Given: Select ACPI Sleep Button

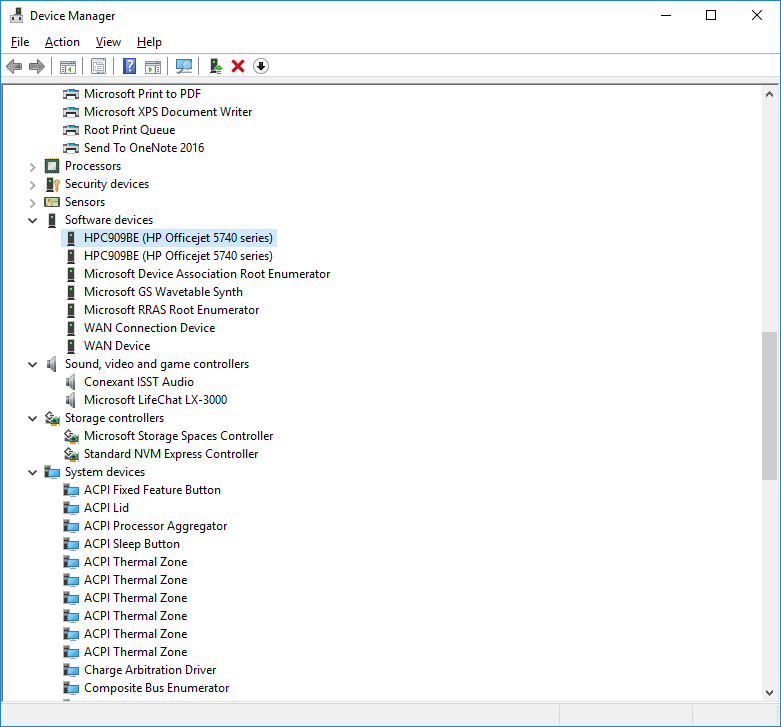Looking at the screenshot, I should 131,544.
